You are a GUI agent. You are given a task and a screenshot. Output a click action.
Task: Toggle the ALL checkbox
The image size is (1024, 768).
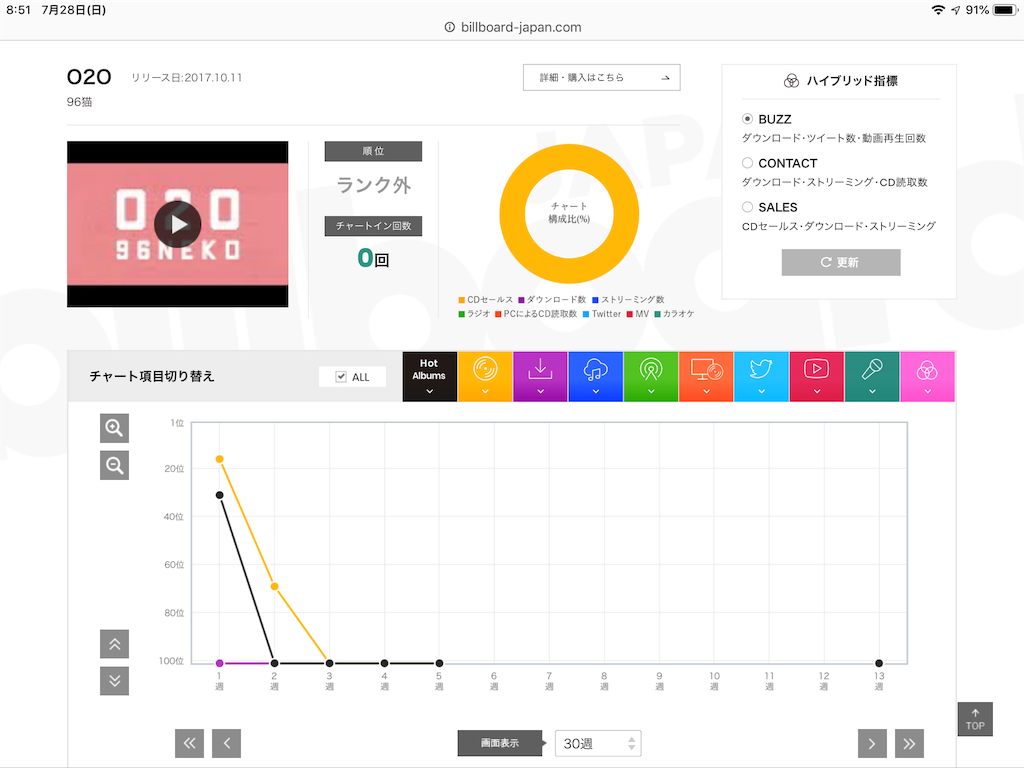coord(341,377)
